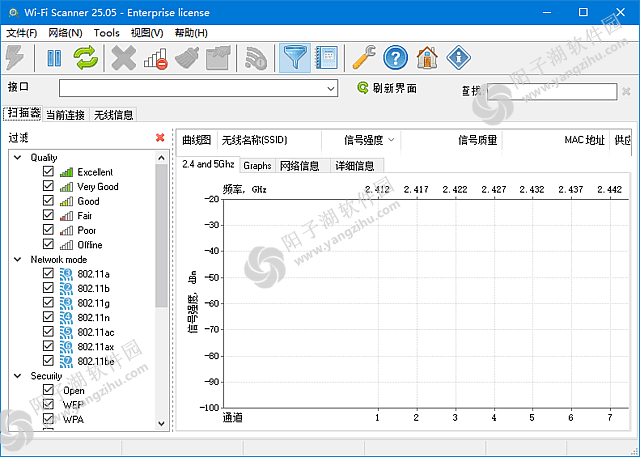Open the interface dropdown list

click(331, 89)
